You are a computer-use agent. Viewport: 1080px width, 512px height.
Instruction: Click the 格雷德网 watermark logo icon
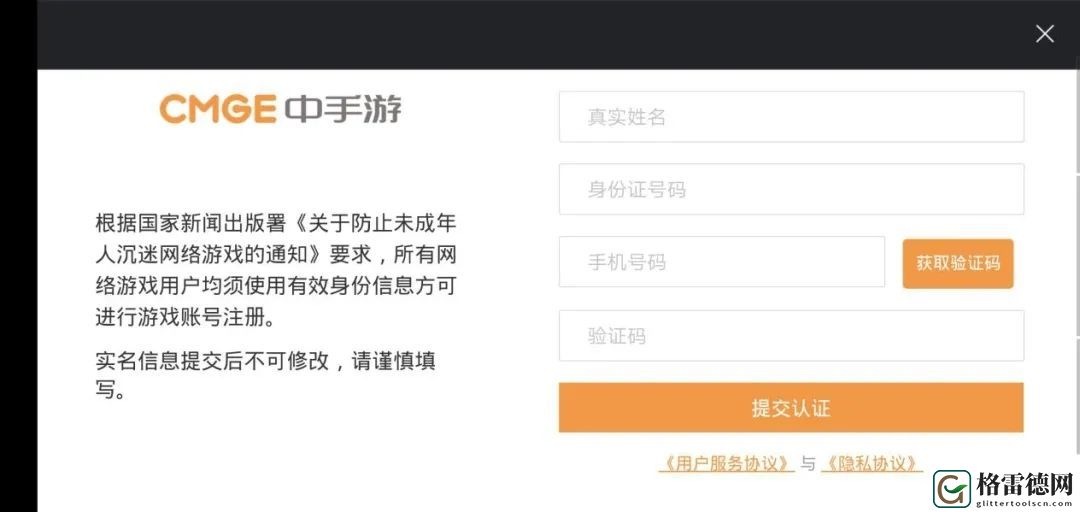point(952,489)
